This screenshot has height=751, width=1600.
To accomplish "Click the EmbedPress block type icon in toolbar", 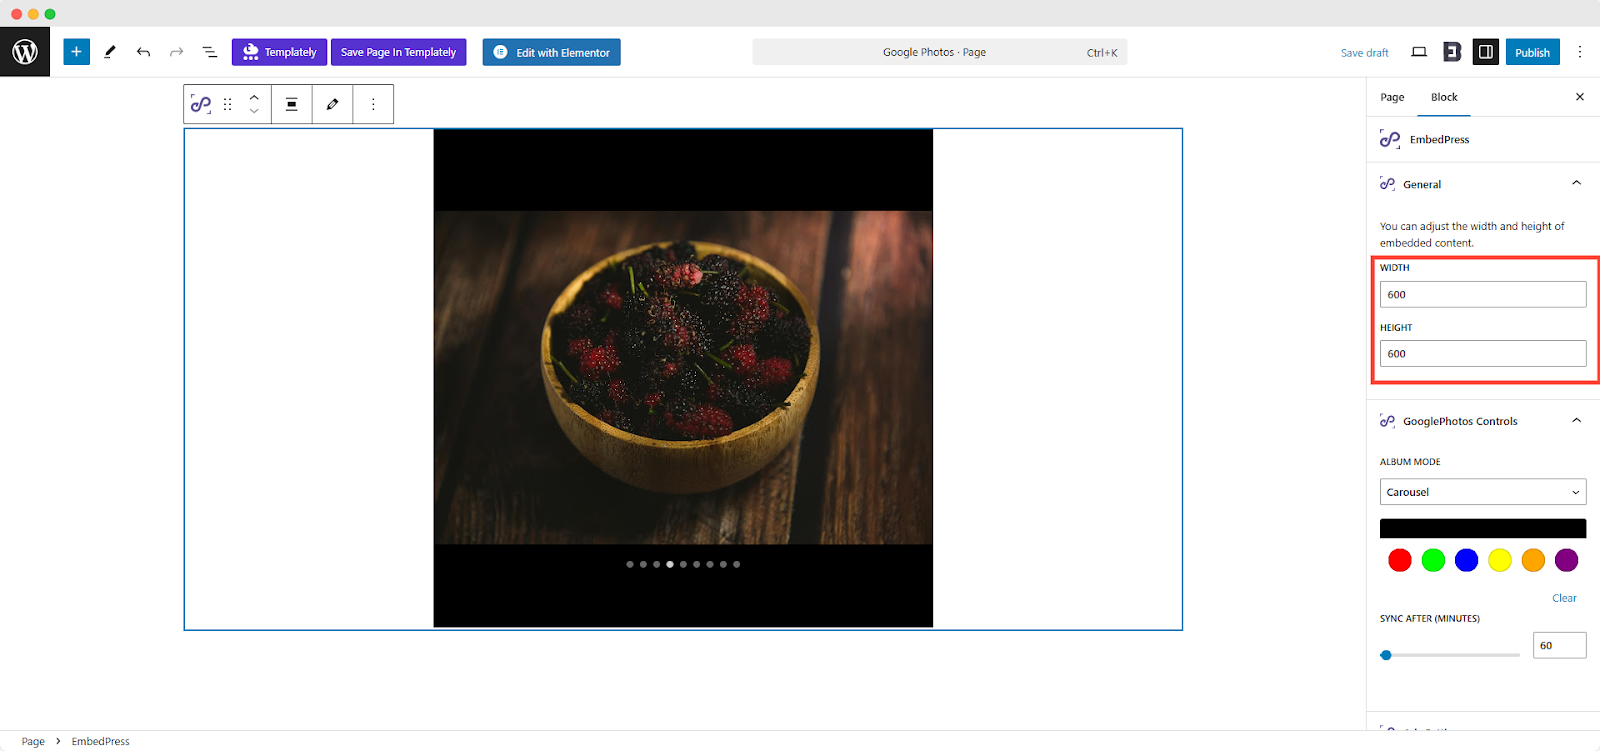I will [x=201, y=104].
